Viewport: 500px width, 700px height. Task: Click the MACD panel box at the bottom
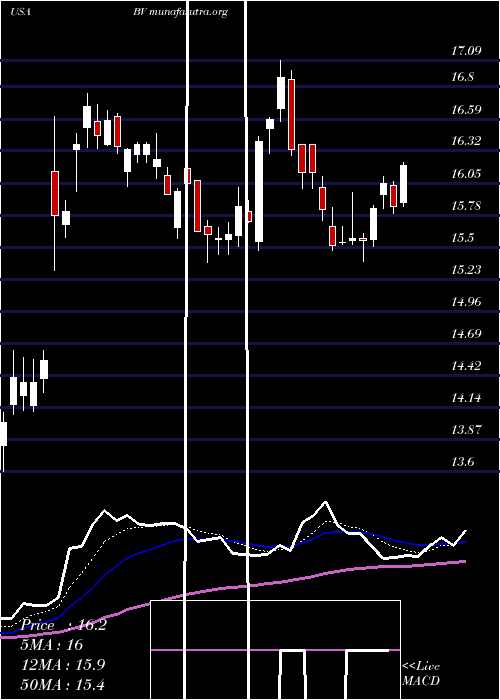coord(275,650)
